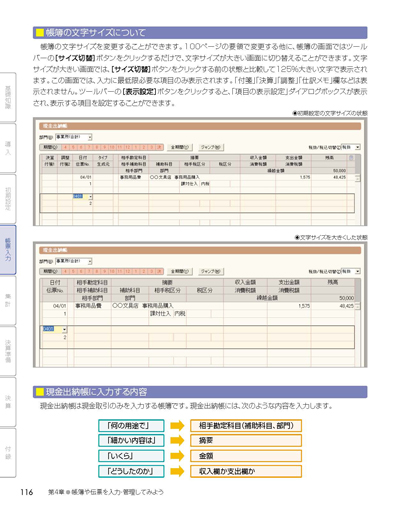
Task: Click the 全期間 button in the enlarged-text ledger
Action: click(x=180, y=271)
